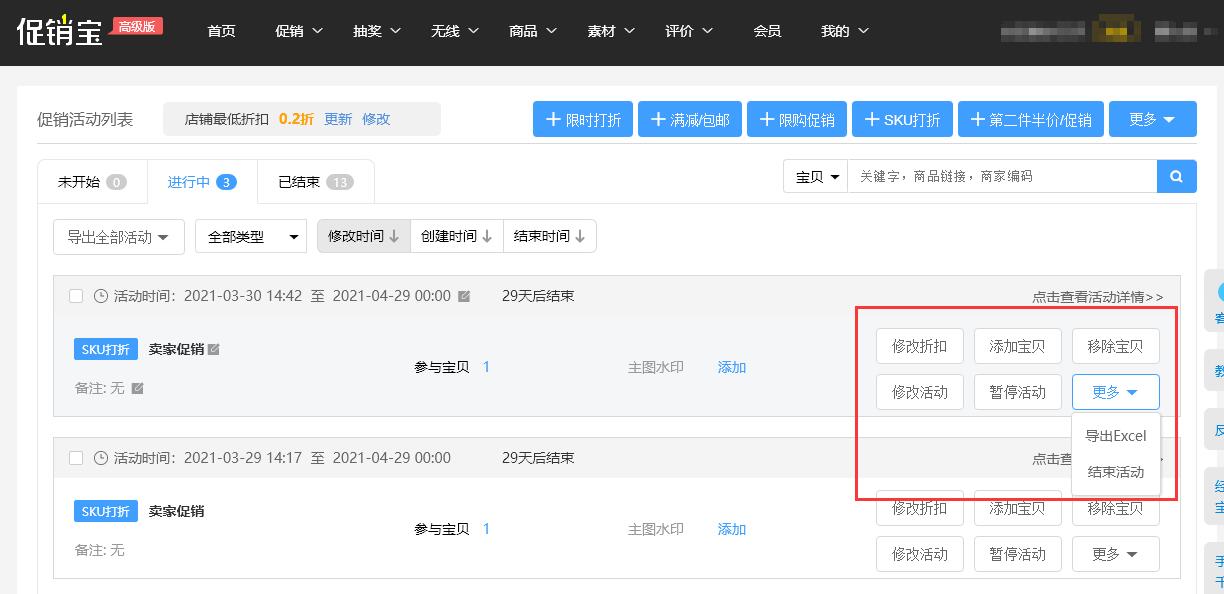The width and height of the screenshot is (1224, 594).
Task: Sort by 修改时间
Action: tap(364, 236)
